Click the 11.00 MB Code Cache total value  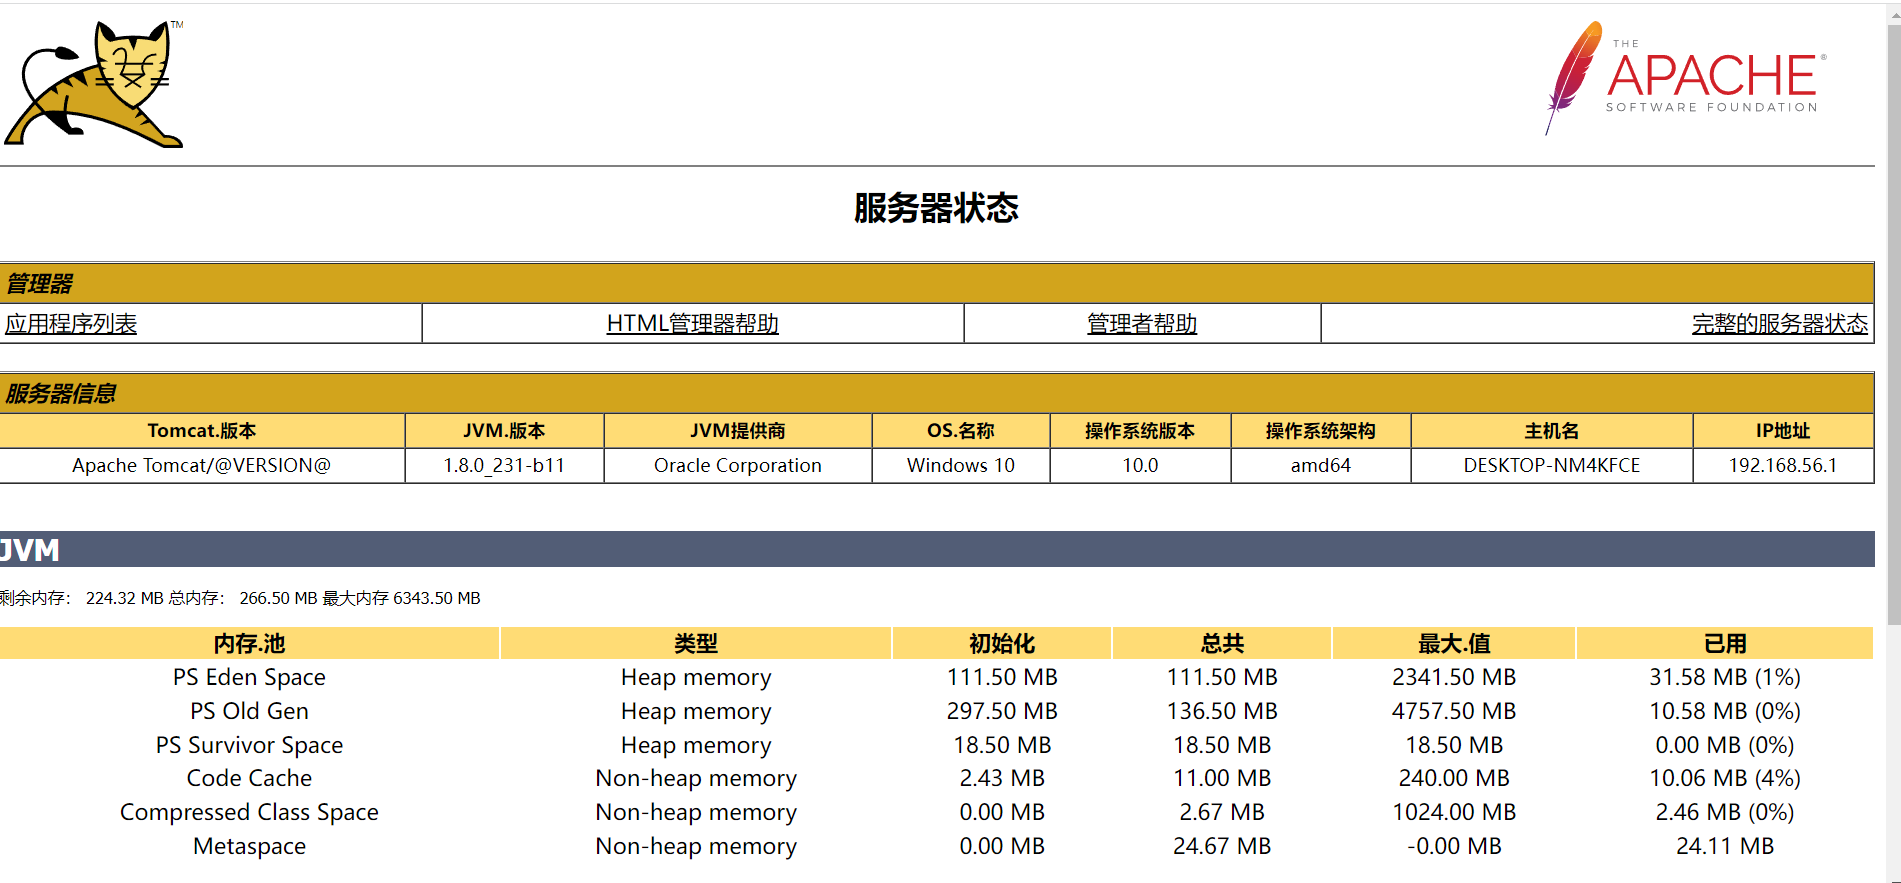coord(1222,778)
